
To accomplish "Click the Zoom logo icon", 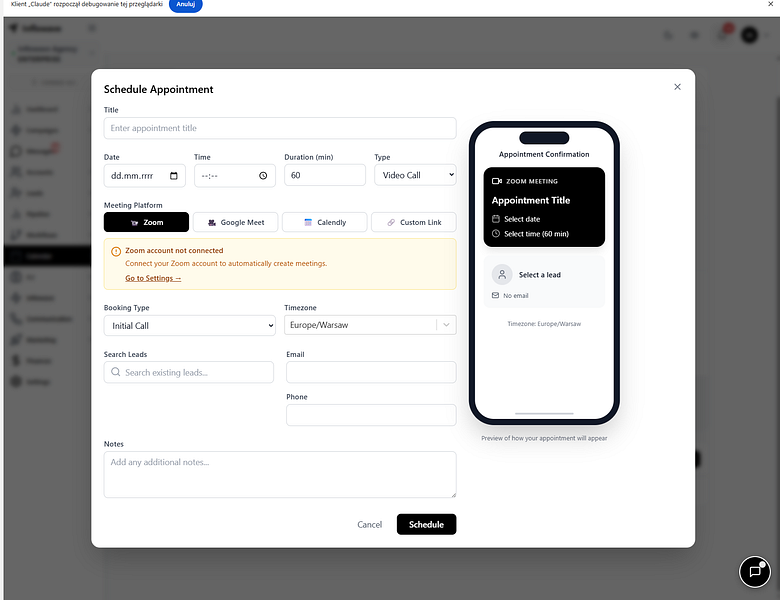I will coord(134,222).
